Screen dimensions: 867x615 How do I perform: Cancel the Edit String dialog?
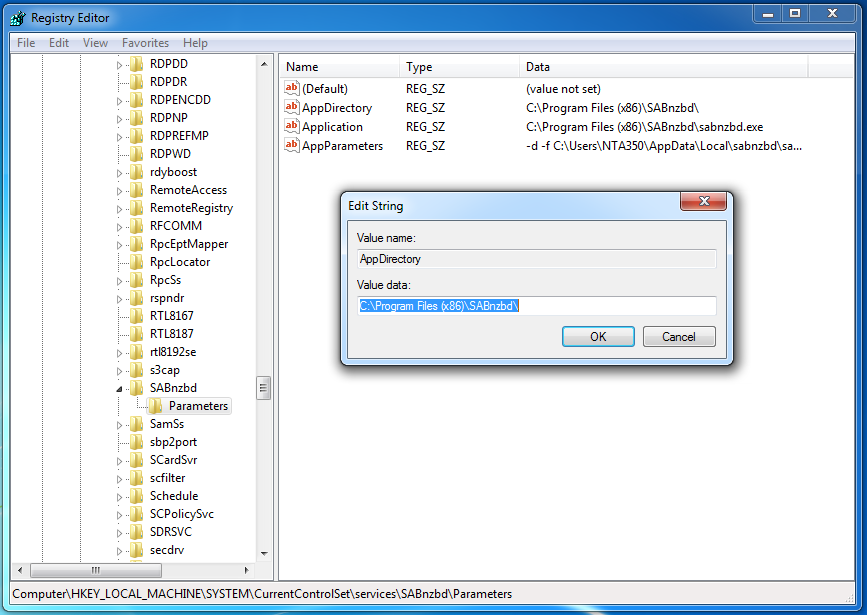[679, 336]
